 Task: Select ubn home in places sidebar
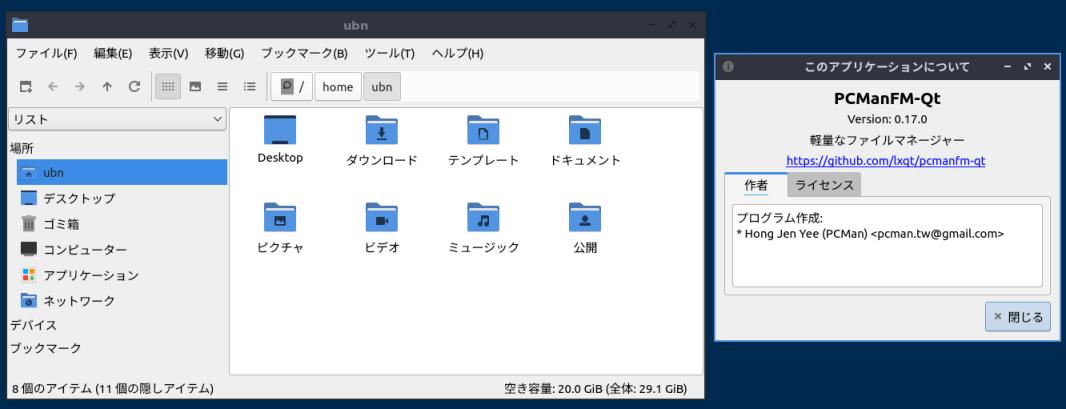click(122, 173)
